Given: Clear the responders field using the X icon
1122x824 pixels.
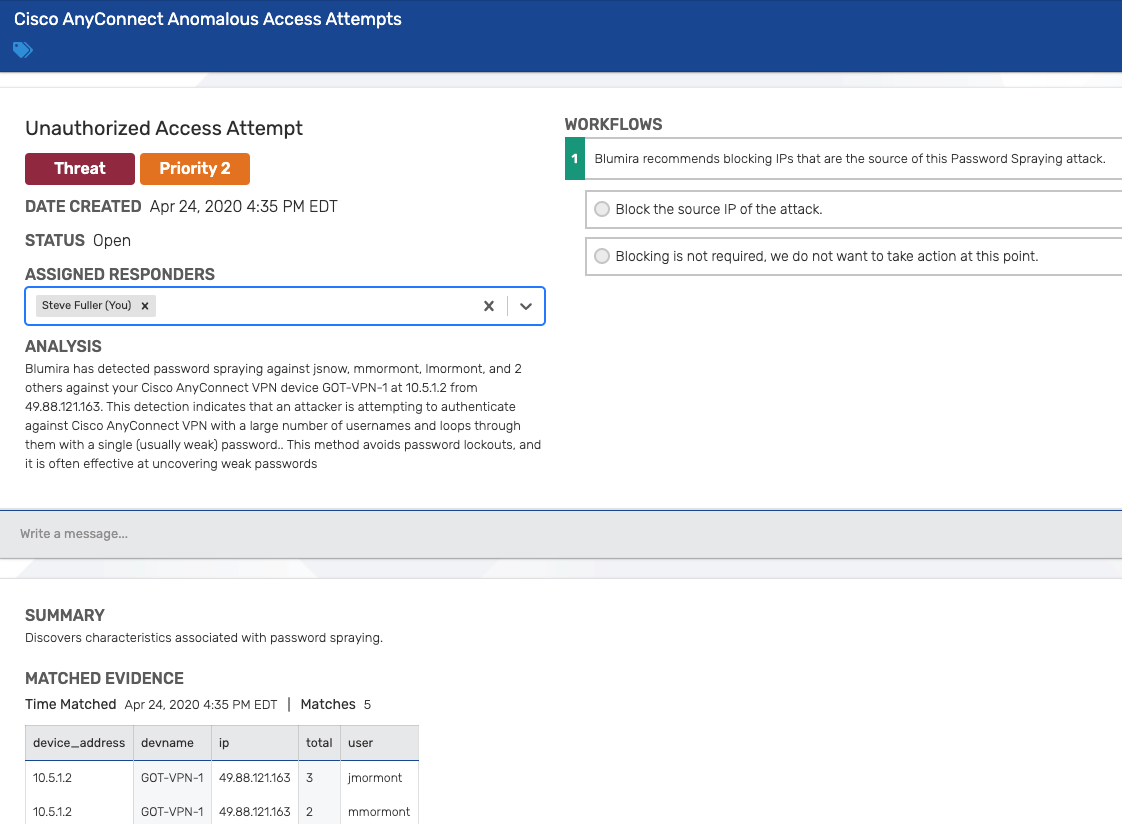Looking at the screenshot, I should pyautogui.click(x=488, y=306).
